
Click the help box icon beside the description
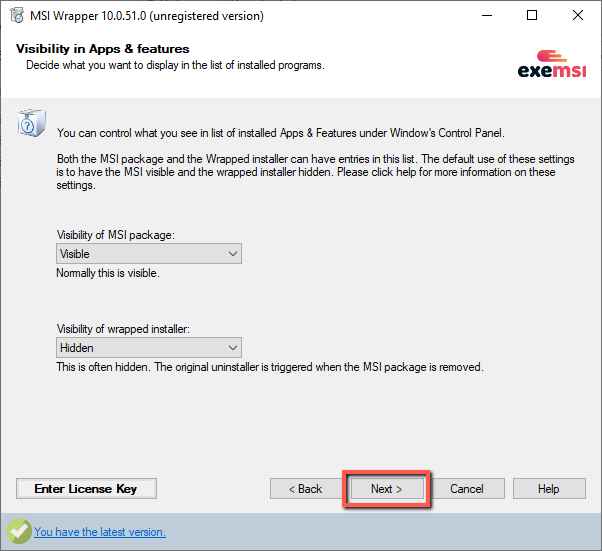tap(31, 123)
